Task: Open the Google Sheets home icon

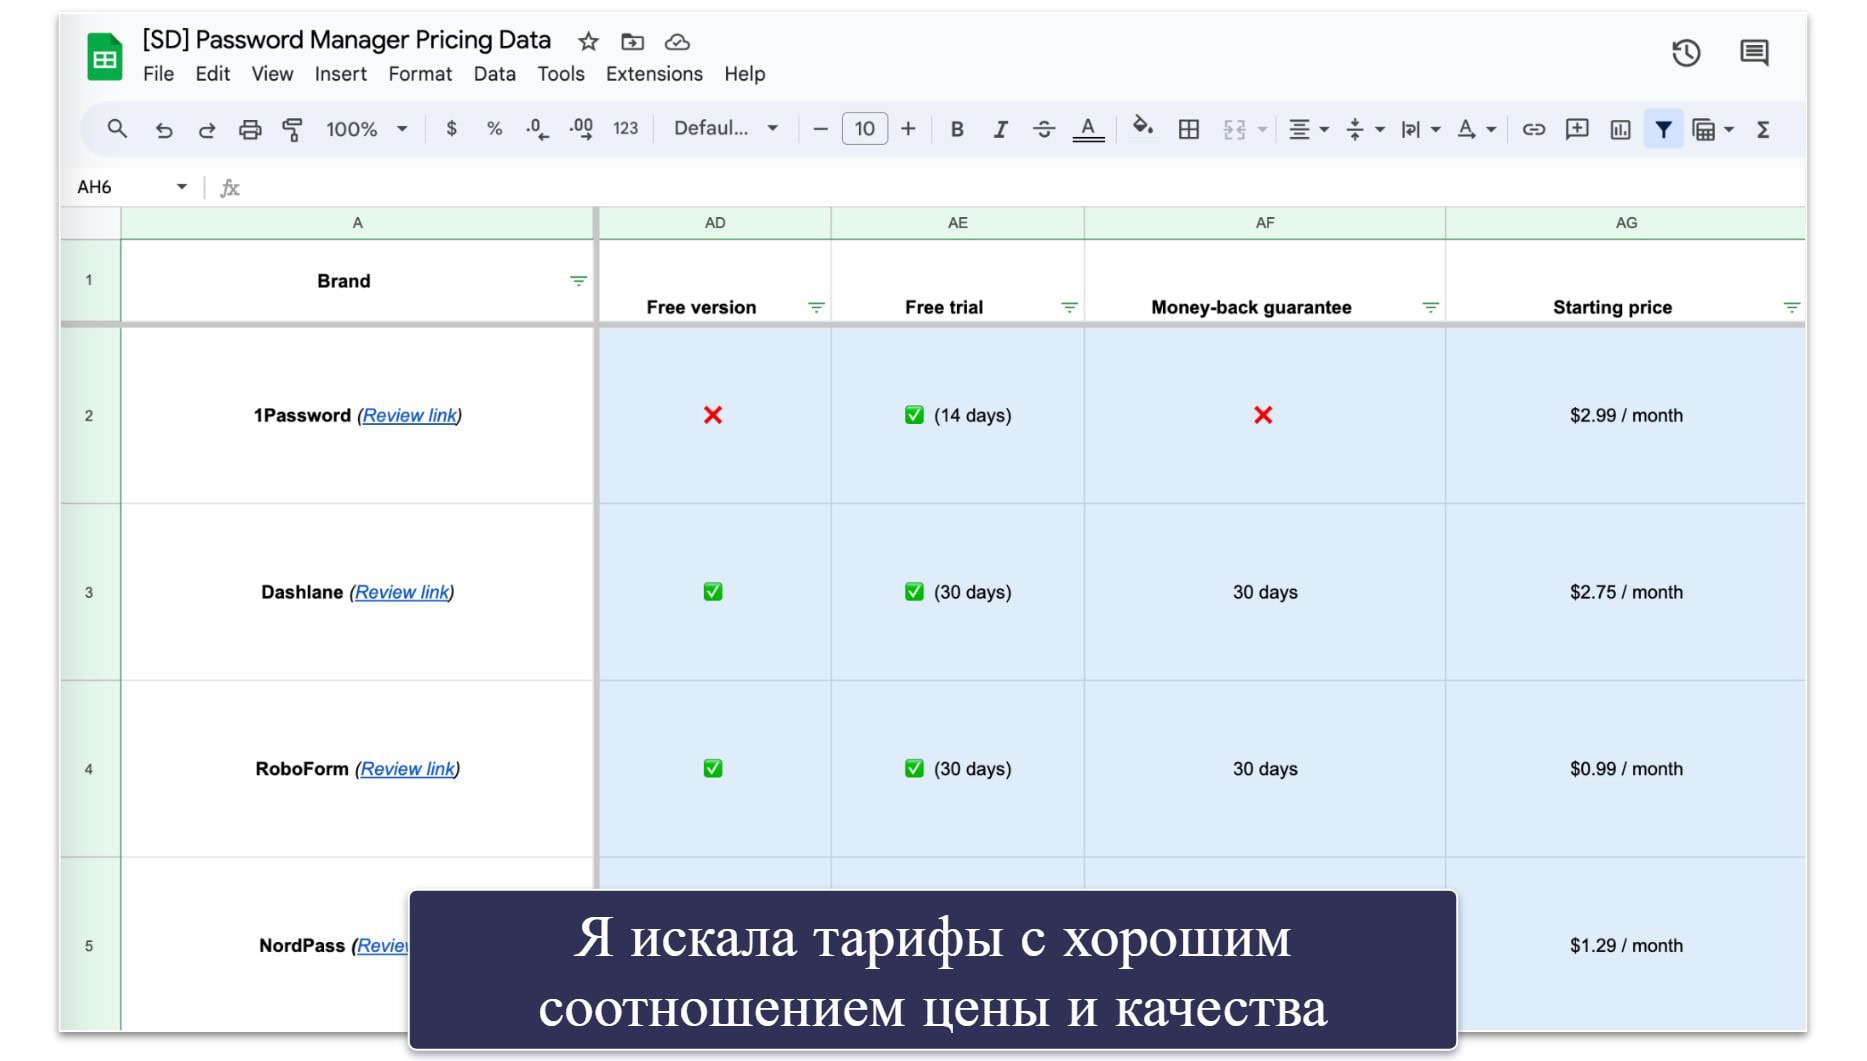Action: coord(104,56)
